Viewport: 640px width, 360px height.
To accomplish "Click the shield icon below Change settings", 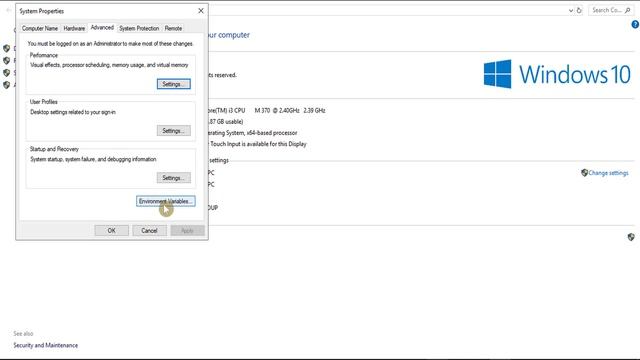I will click(x=631, y=237).
